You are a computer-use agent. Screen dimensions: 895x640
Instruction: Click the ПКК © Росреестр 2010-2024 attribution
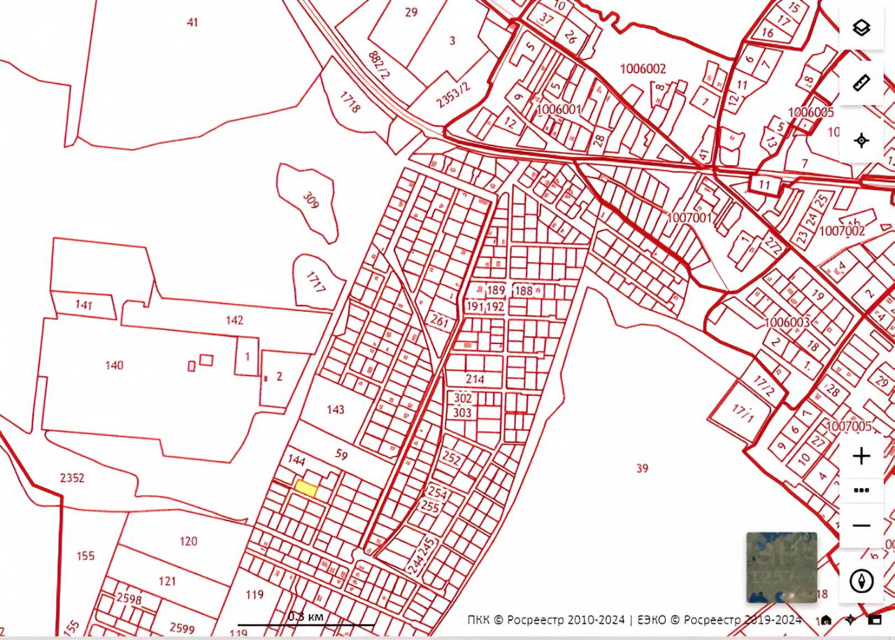(546, 621)
